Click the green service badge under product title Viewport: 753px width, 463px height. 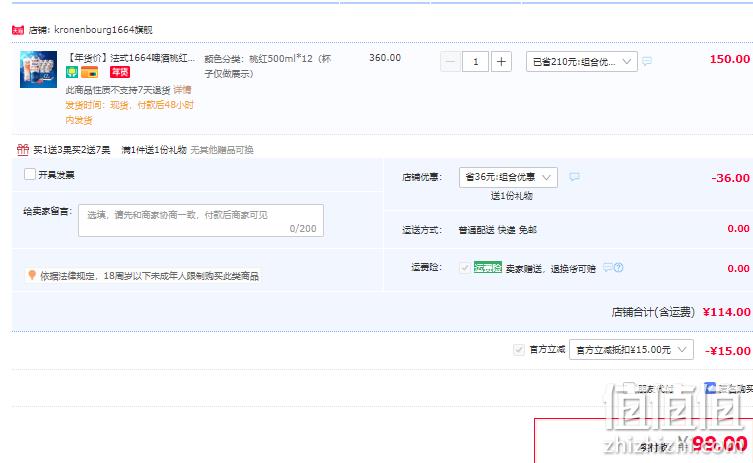click(72, 73)
